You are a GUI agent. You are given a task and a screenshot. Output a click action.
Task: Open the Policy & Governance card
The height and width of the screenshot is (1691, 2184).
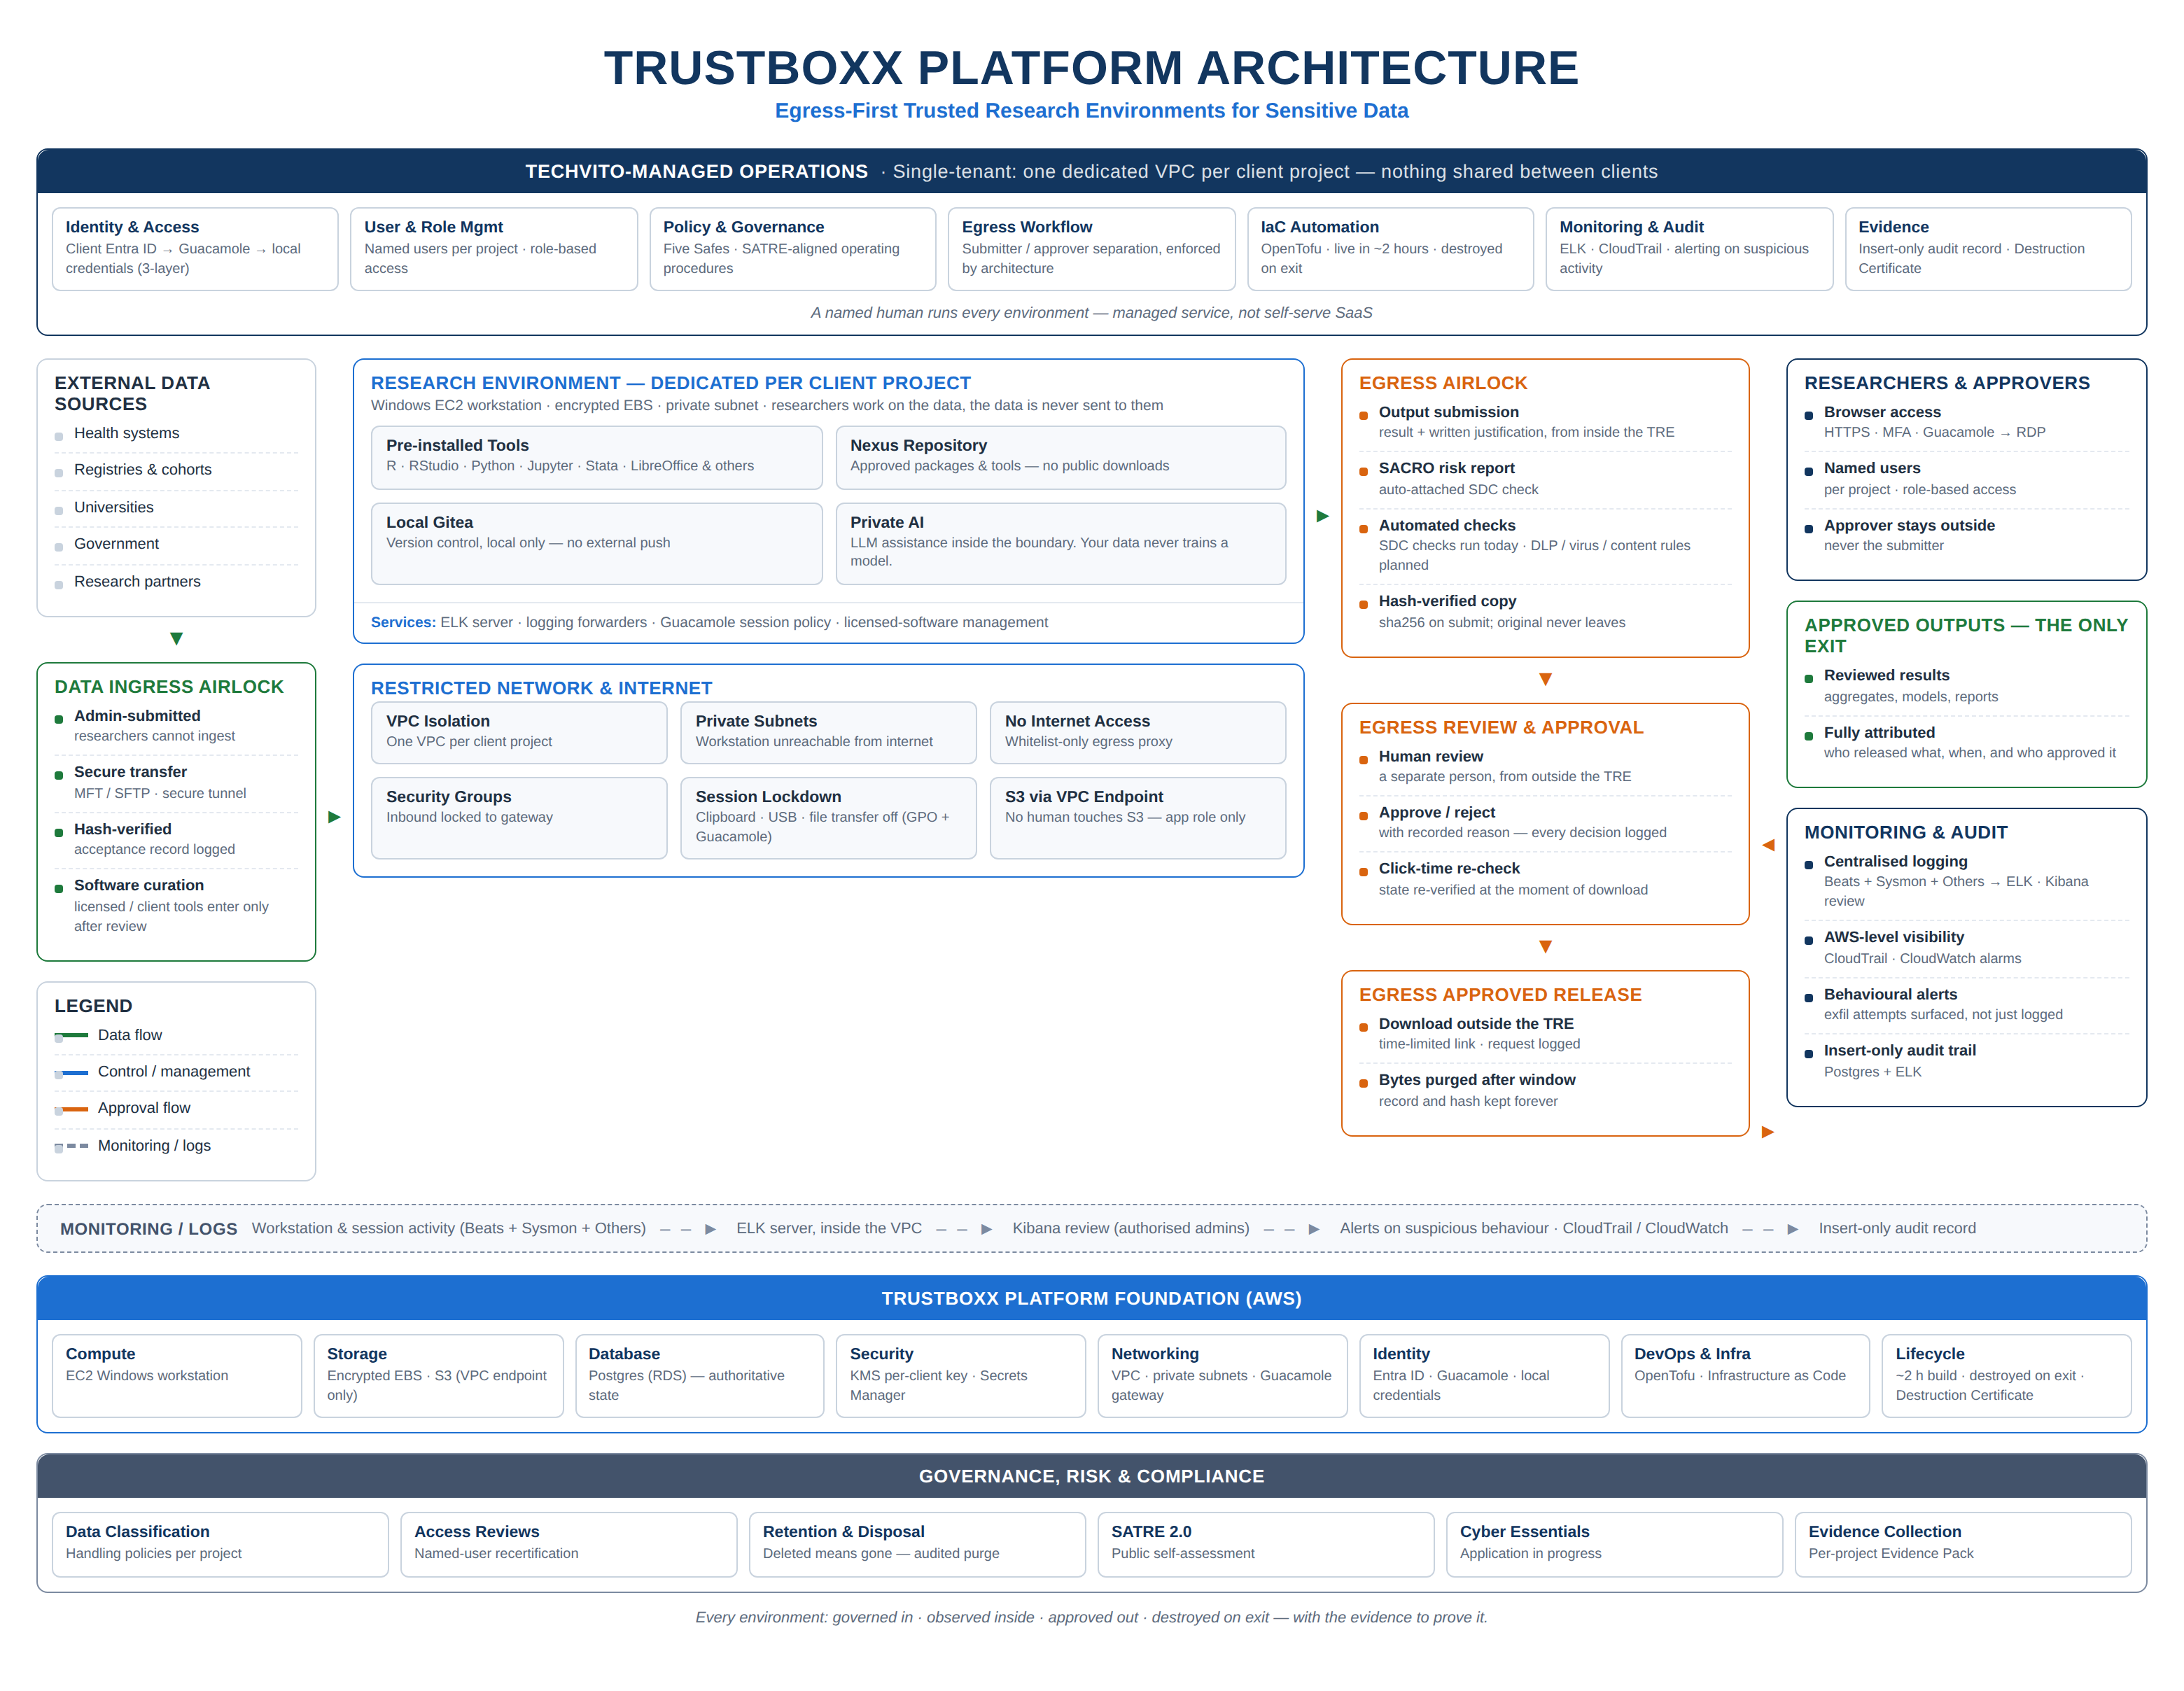coord(793,249)
